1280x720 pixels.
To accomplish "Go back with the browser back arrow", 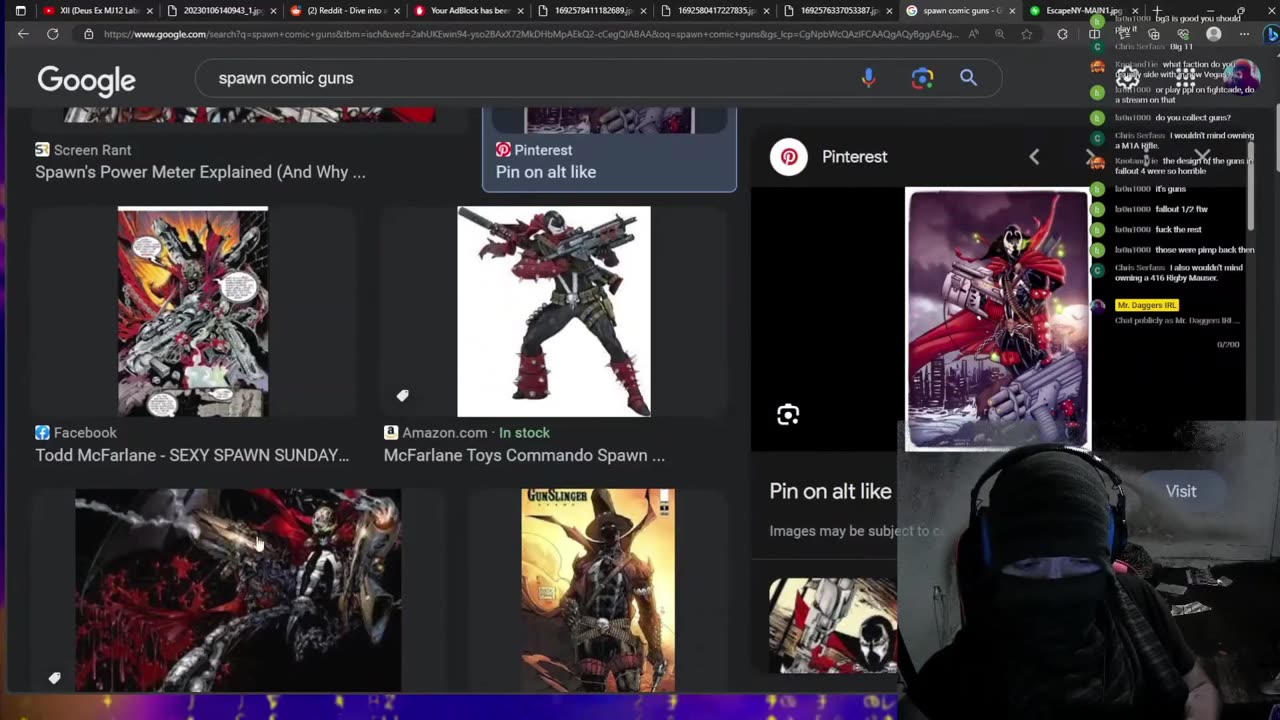I will point(23,34).
